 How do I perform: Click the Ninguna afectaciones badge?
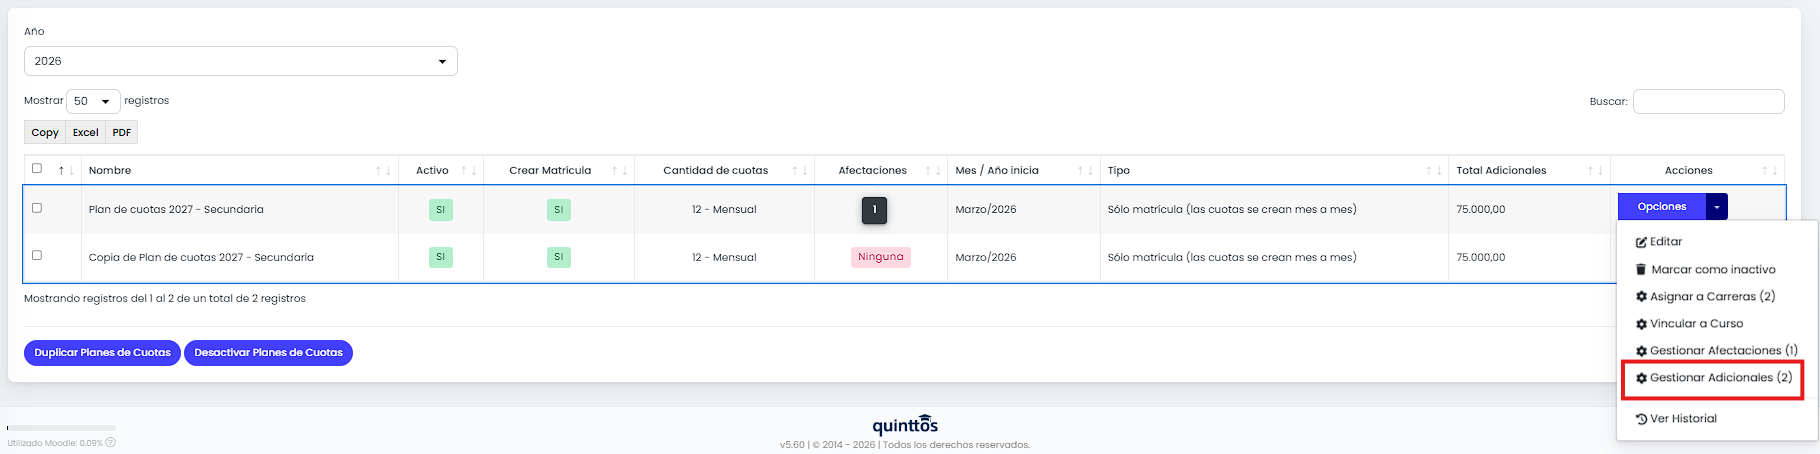click(x=881, y=257)
